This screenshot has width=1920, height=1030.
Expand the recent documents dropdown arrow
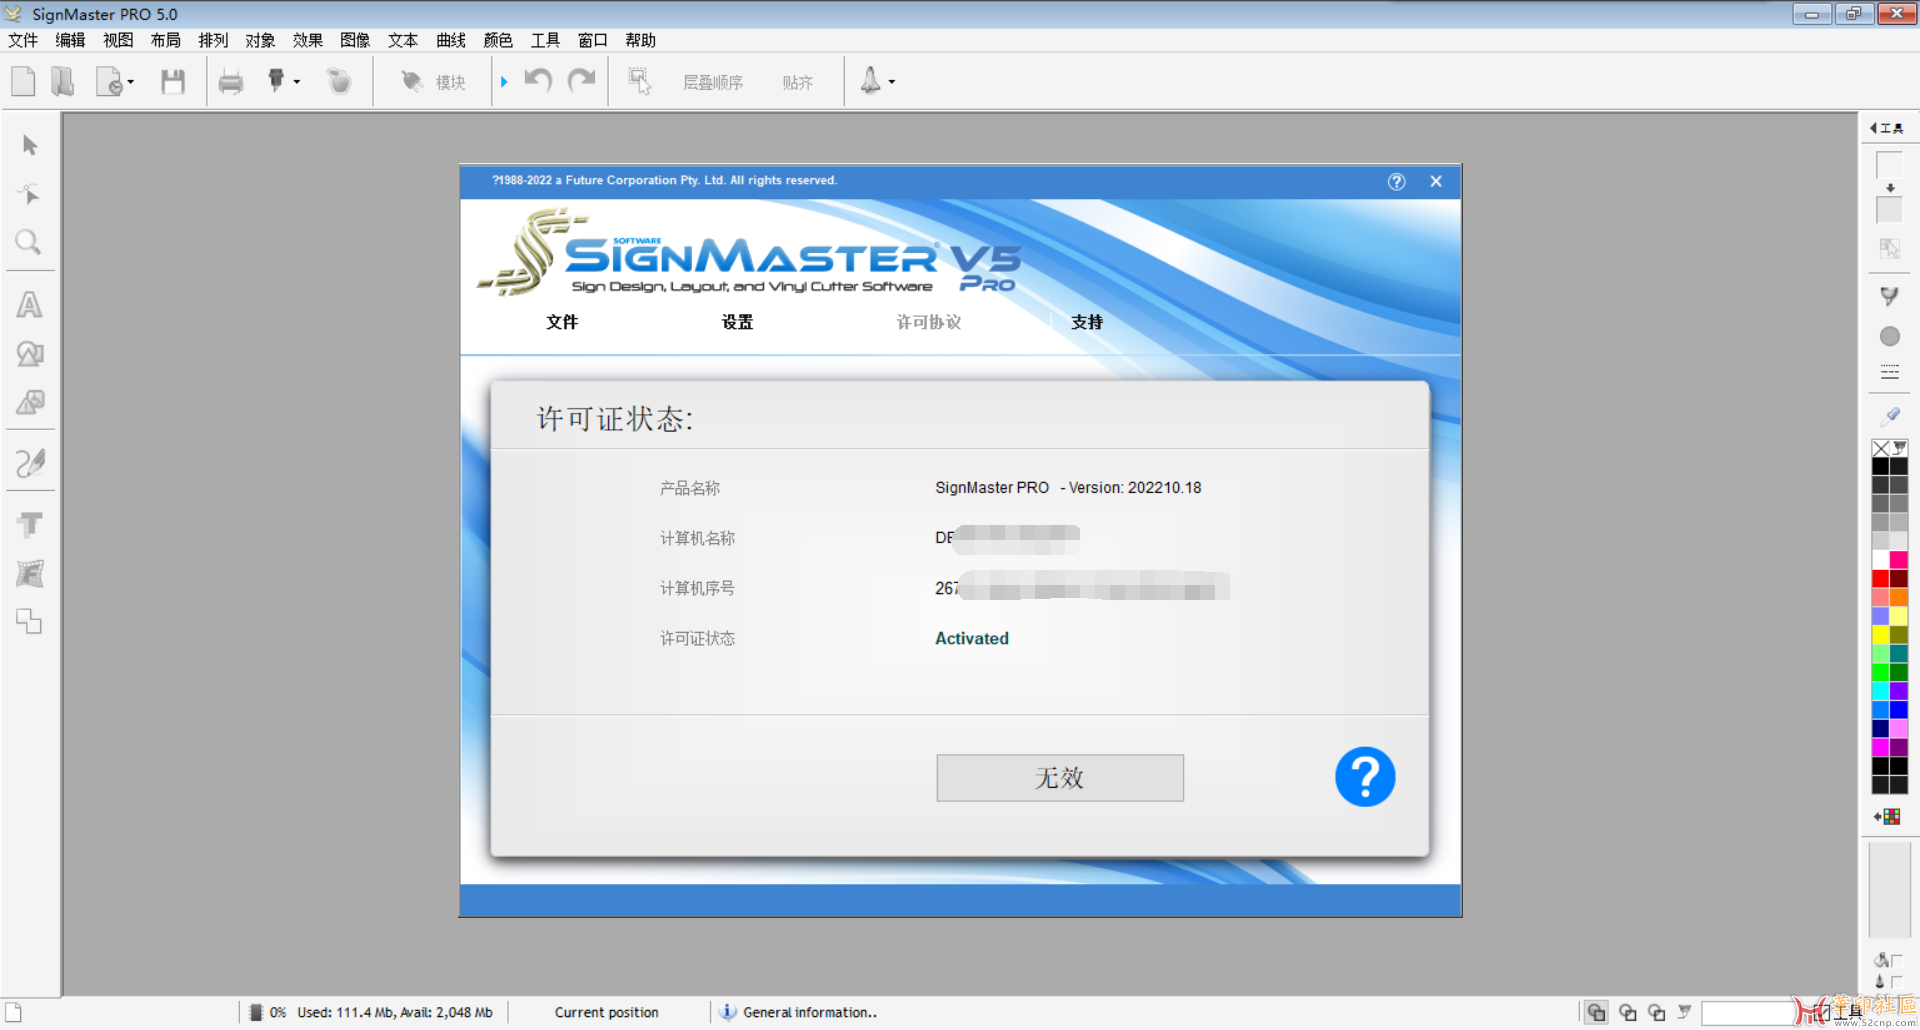click(x=130, y=82)
